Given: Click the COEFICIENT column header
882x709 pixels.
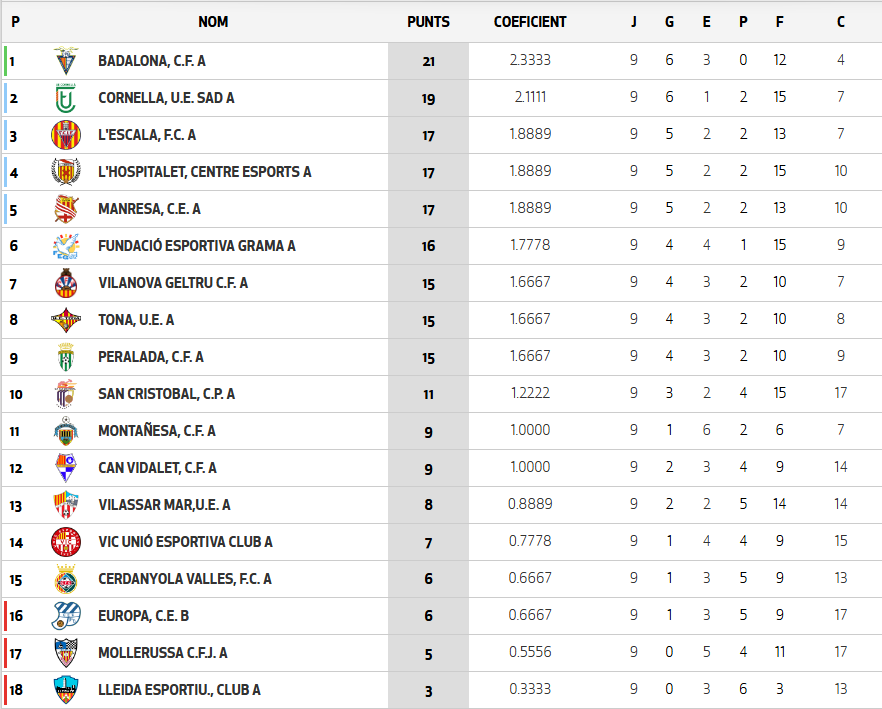Looking at the screenshot, I should [530, 22].
